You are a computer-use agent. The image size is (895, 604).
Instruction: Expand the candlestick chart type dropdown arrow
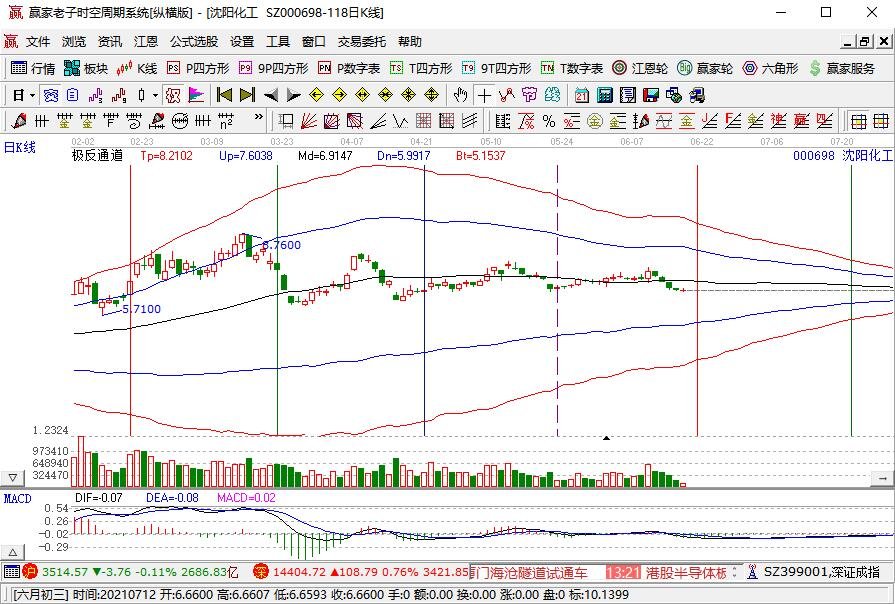[x=155, y=95]
